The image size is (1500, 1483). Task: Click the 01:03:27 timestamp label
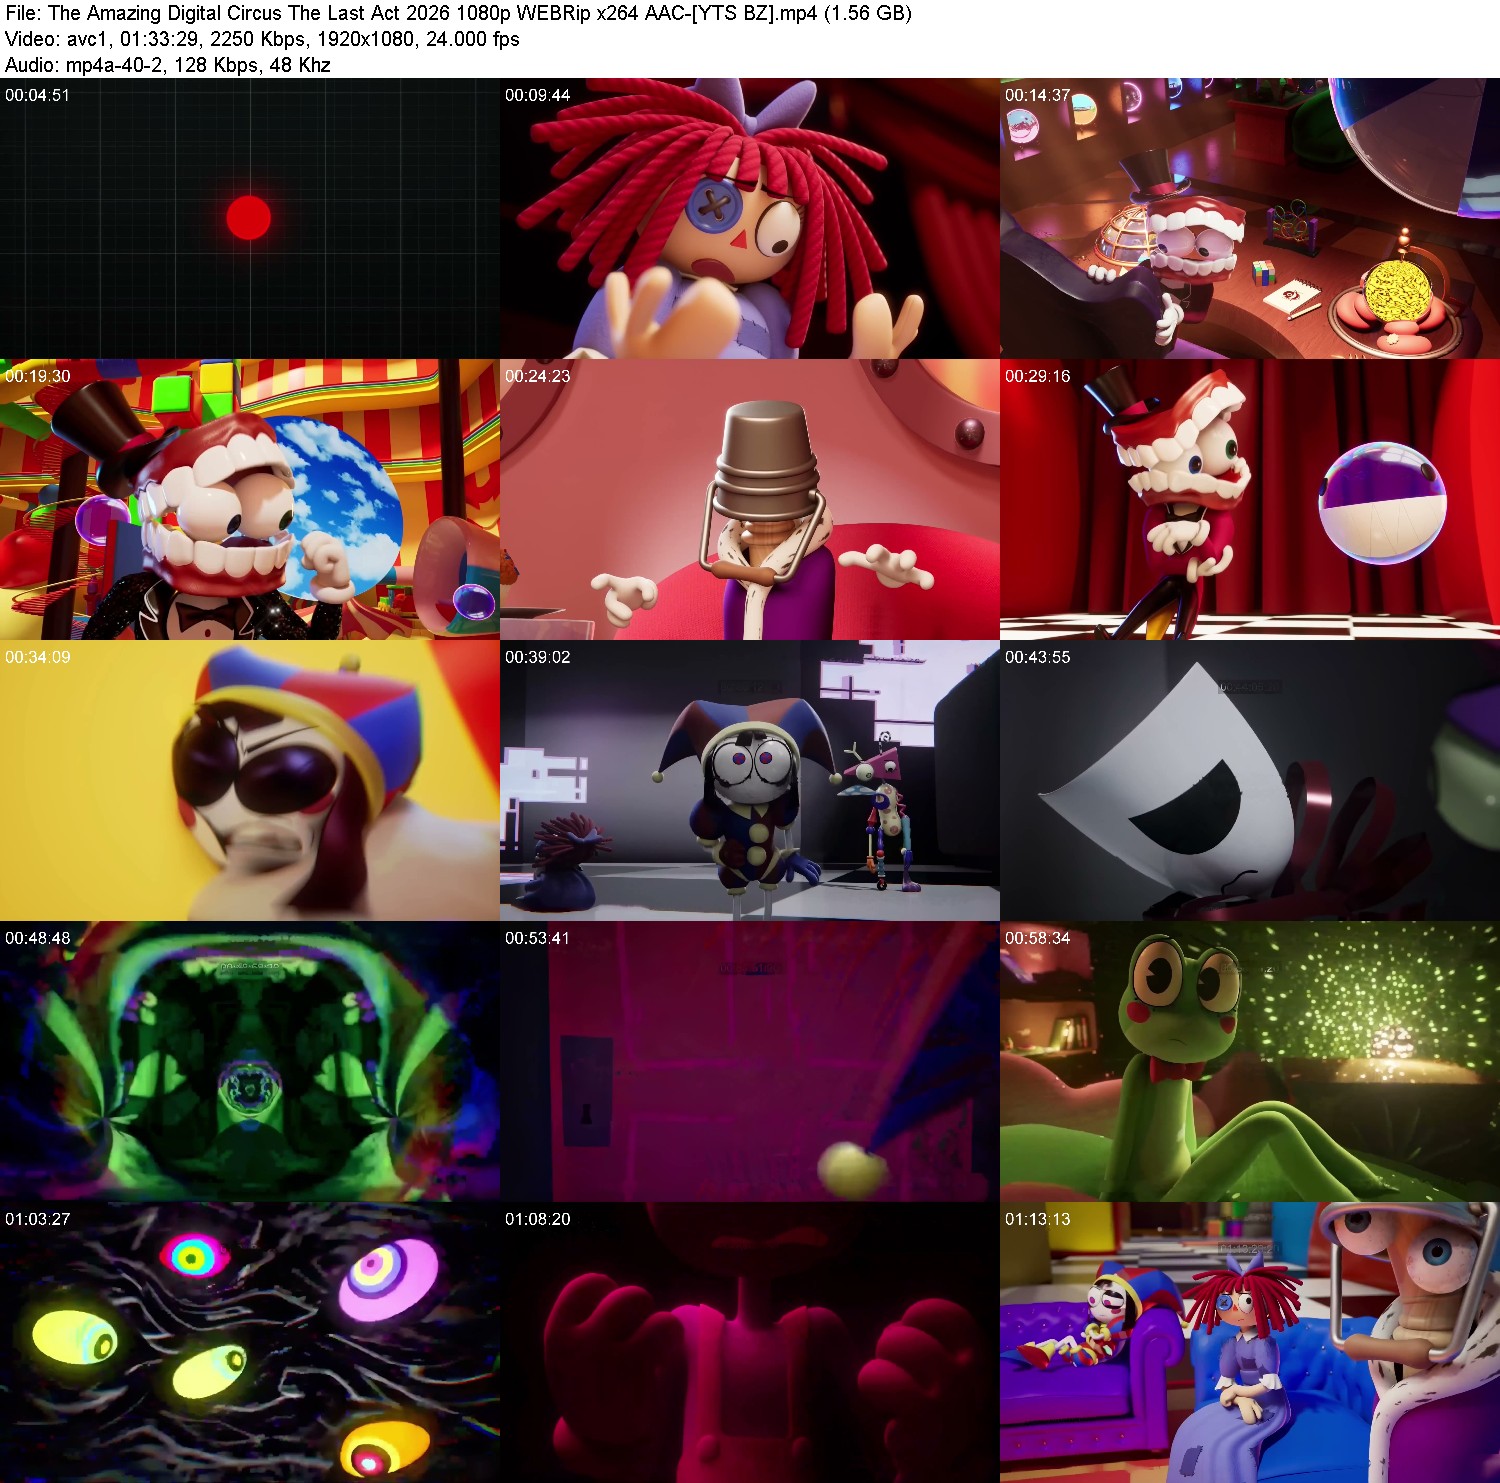(x=37, y=1219)
